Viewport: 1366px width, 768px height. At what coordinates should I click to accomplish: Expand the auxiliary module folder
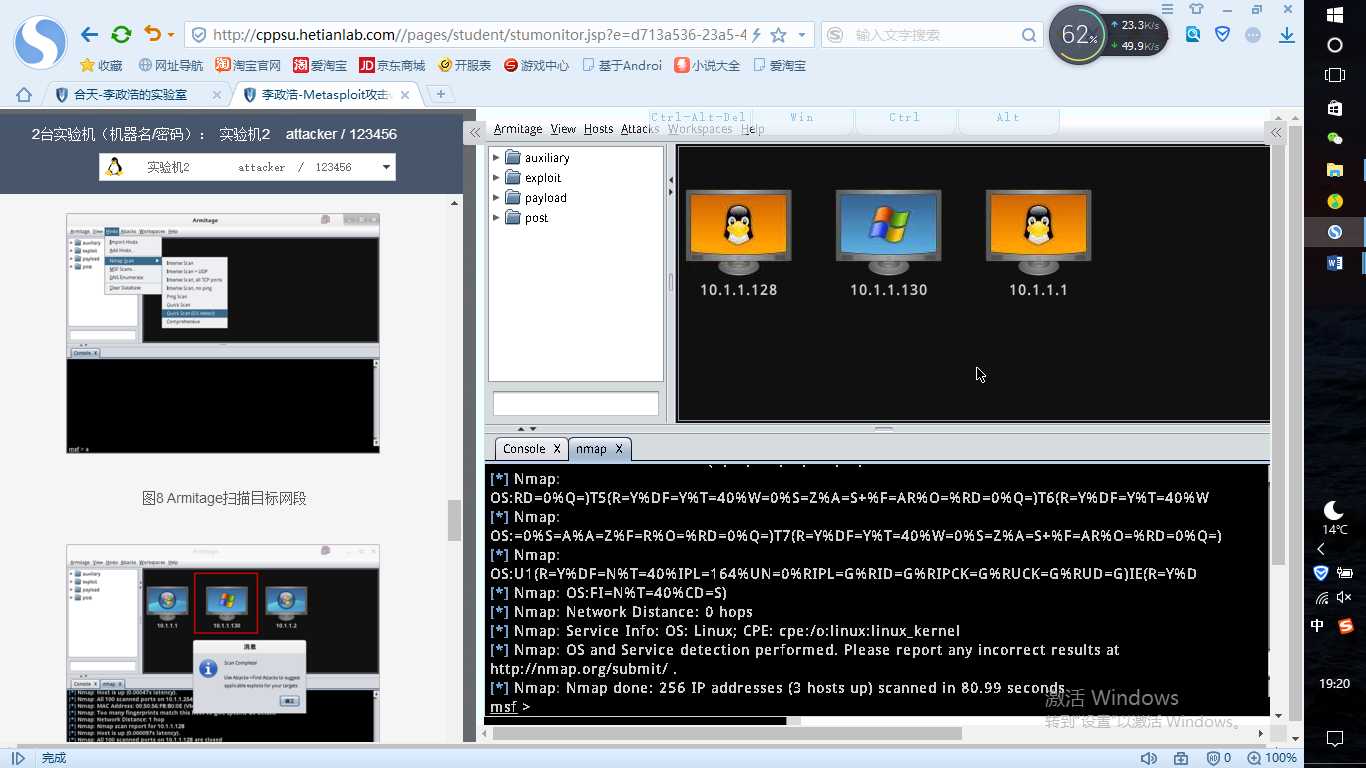pyautogui.click(x=496, y=158)
